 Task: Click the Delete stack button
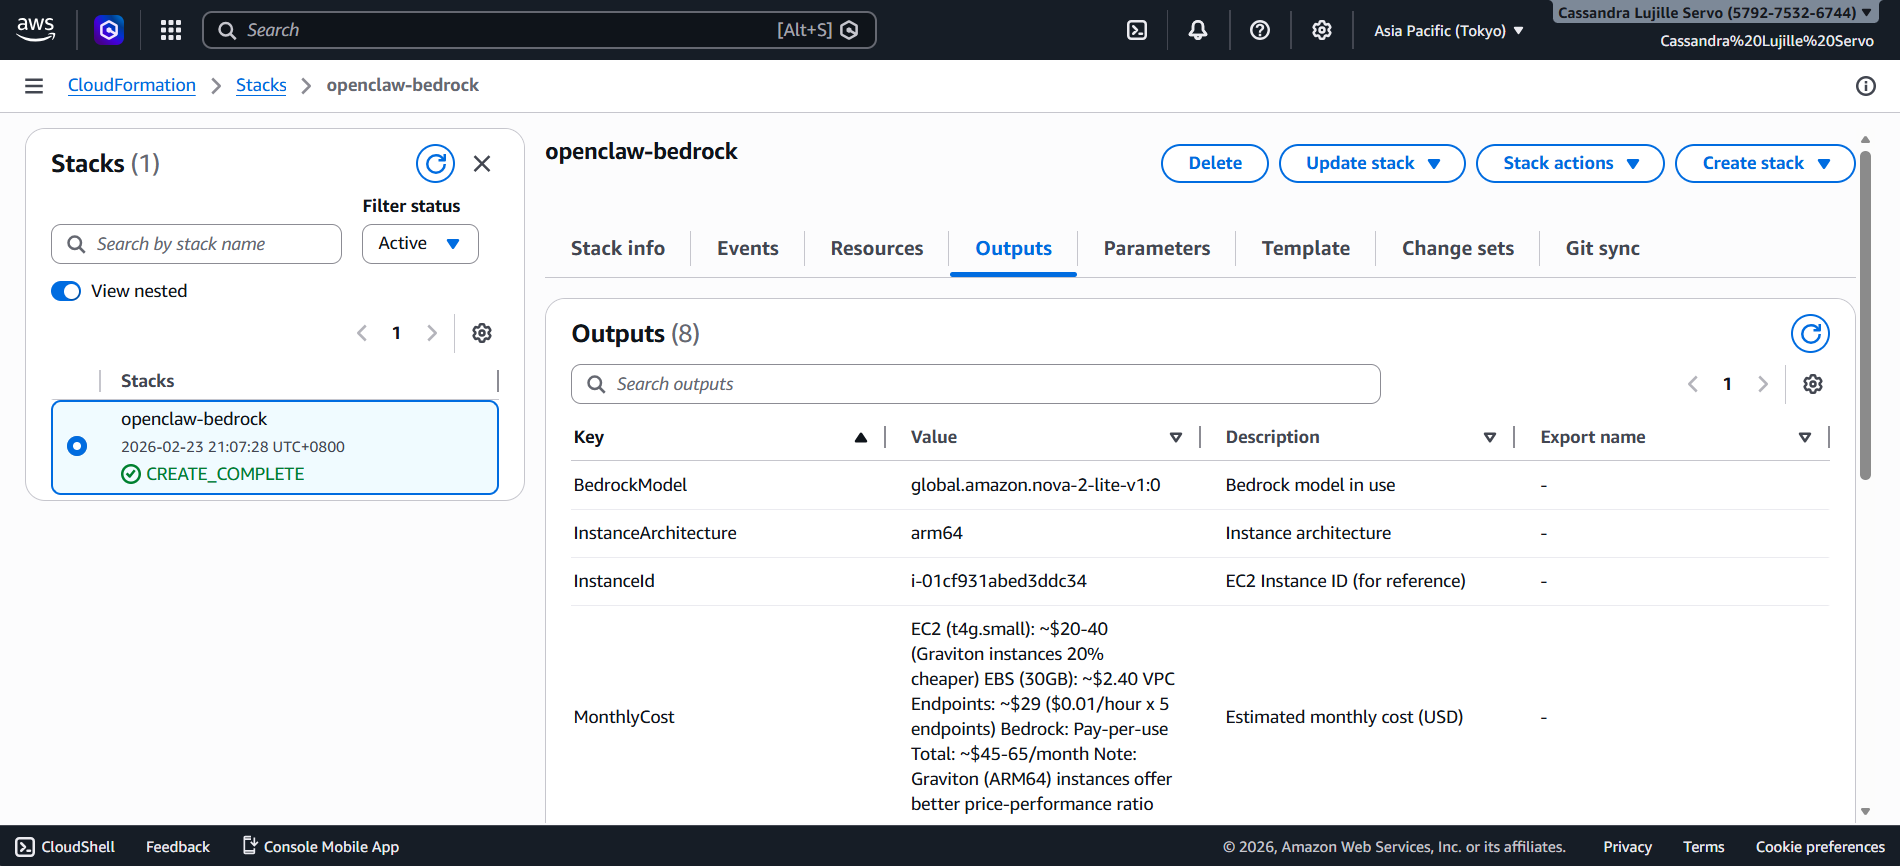[1215, 163]
